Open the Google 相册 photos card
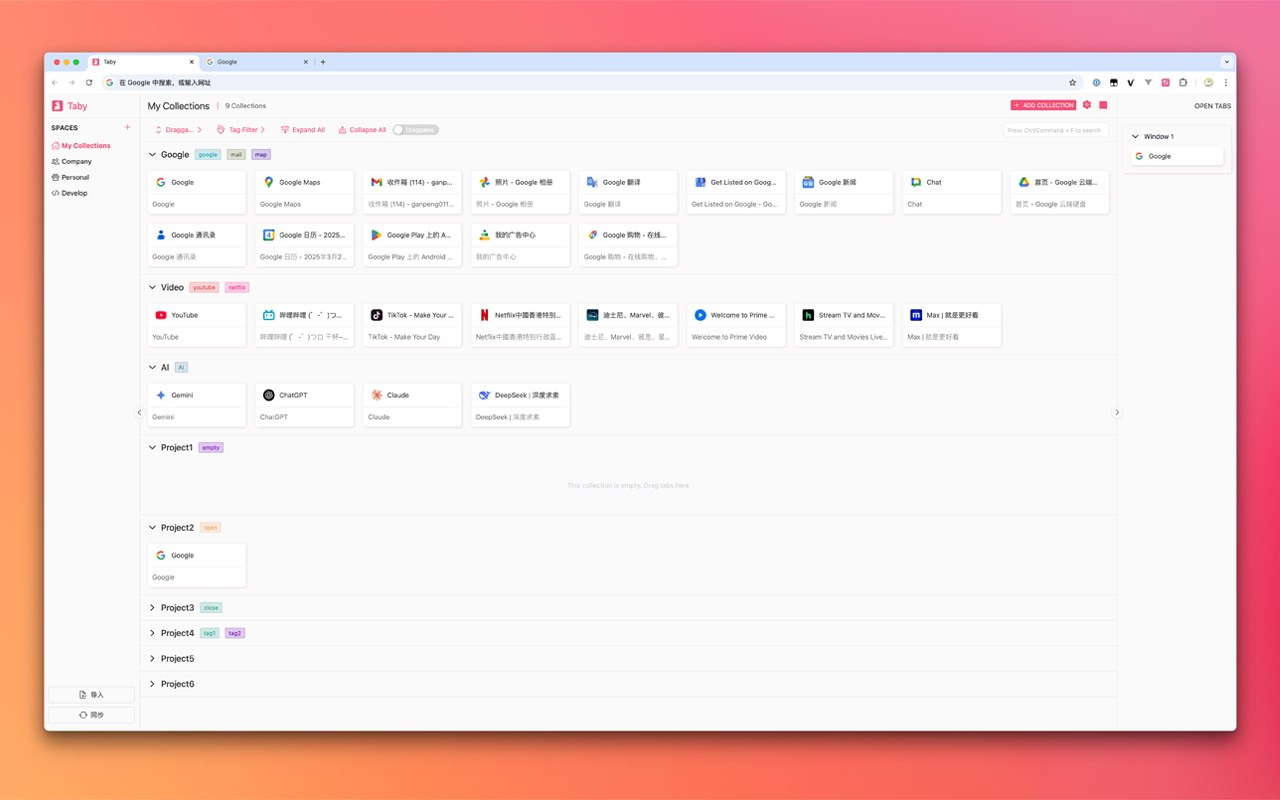This screenshot has height=800, width=1280. [x=521, y=192]
